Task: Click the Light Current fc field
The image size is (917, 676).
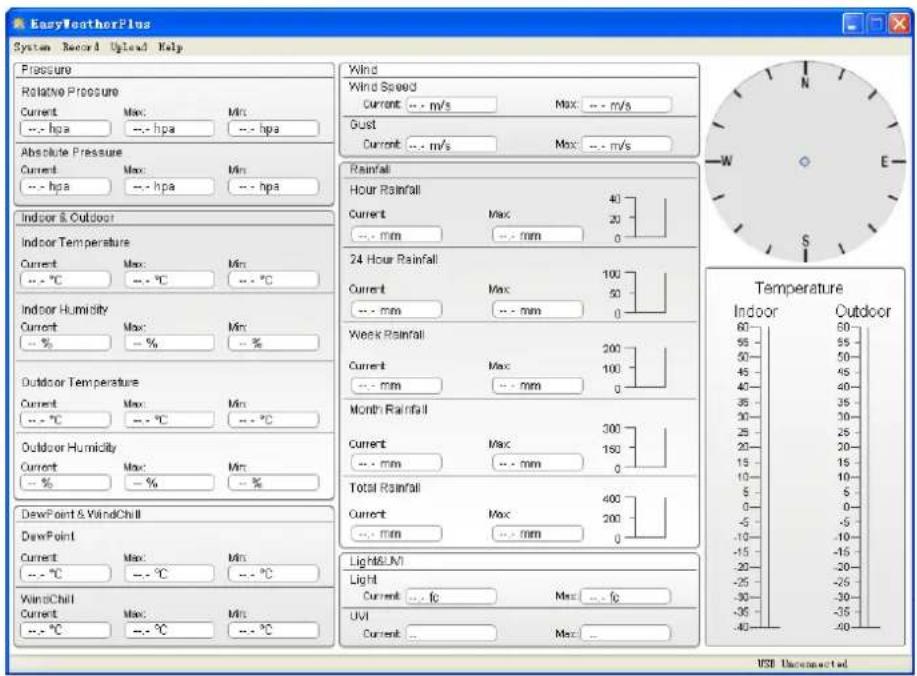Action: point(451,596)
